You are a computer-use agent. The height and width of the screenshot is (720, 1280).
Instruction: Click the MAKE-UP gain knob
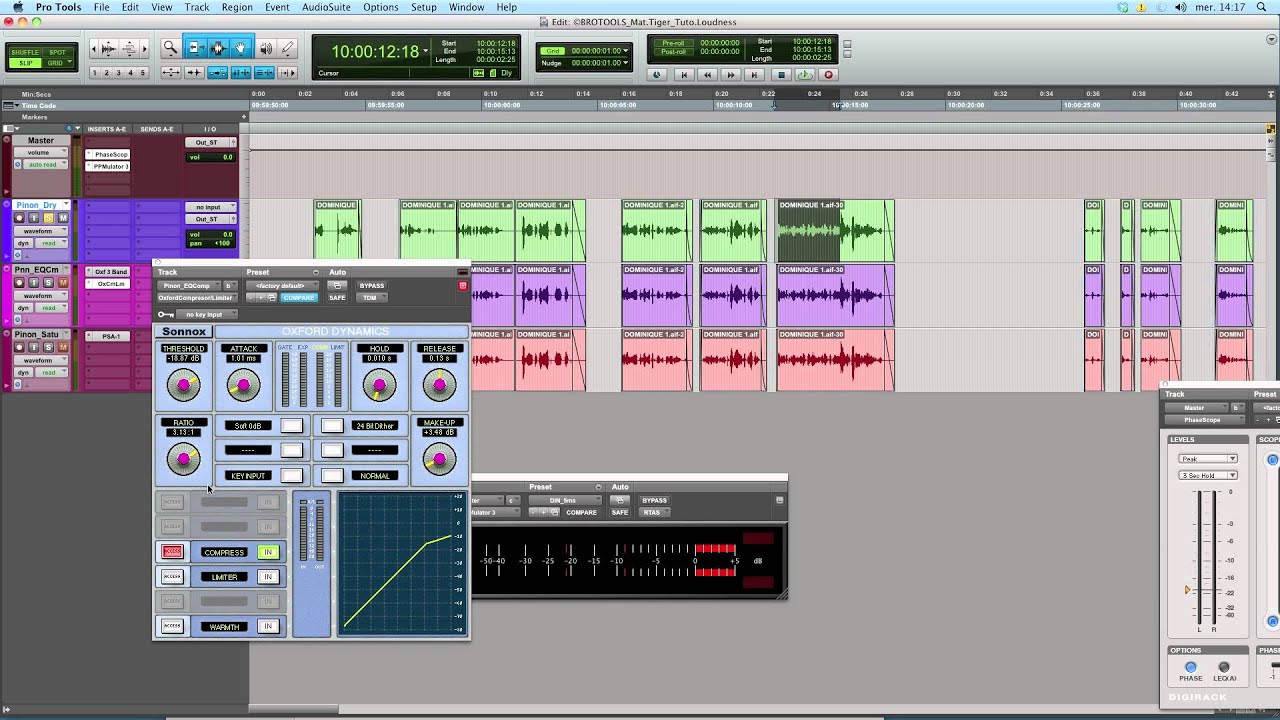(x=439, y=459)
